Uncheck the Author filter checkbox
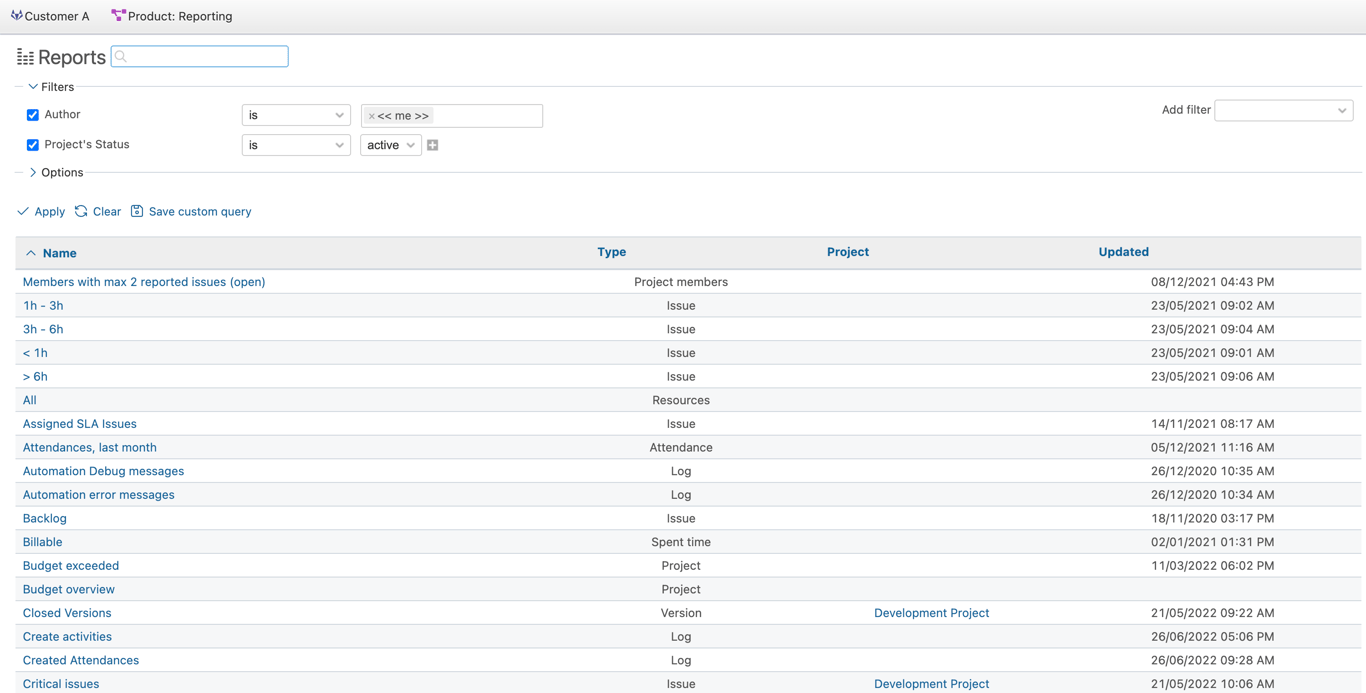This screenshot has height=693, width=1366. pos(32,114)
